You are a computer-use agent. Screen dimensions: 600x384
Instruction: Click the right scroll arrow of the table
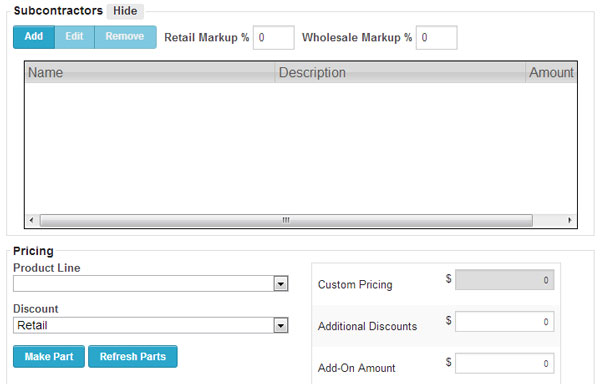point(570,220)
